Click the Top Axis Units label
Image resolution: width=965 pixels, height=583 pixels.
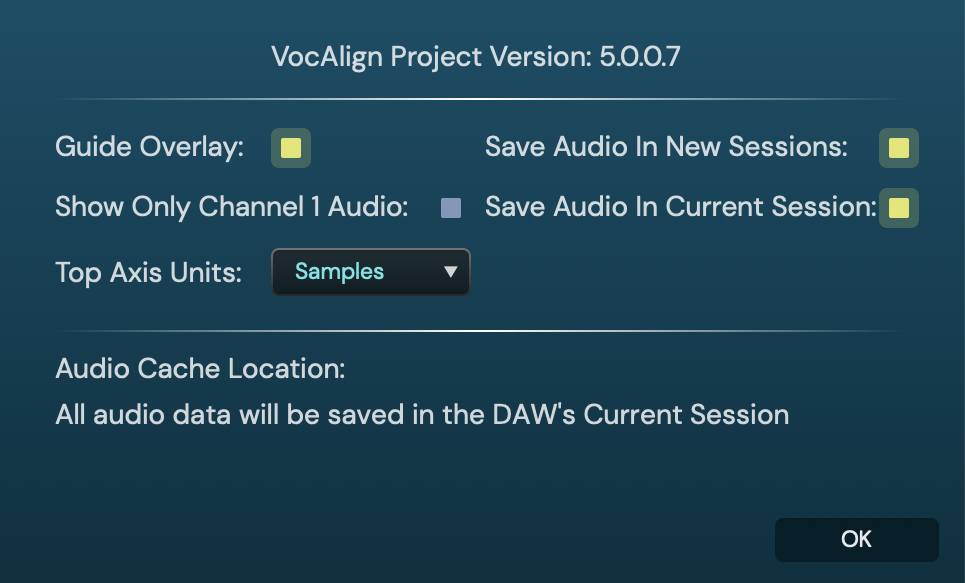tap(148, 273)
